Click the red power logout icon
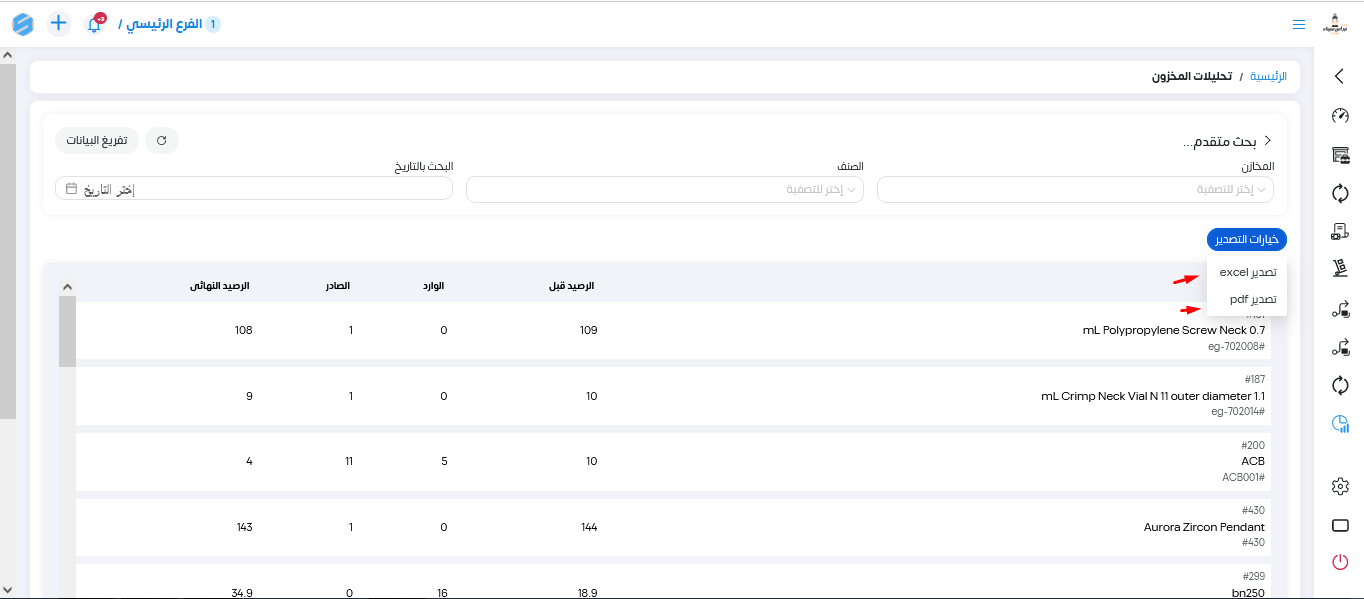Viewport: 1364px width, 599px height. tap(1340, 562)
